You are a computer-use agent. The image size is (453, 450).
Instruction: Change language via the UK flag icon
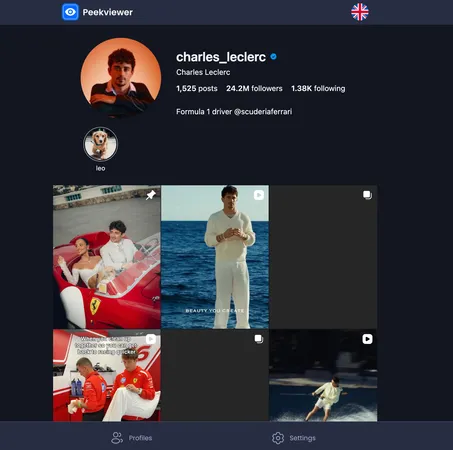[360, 12]
